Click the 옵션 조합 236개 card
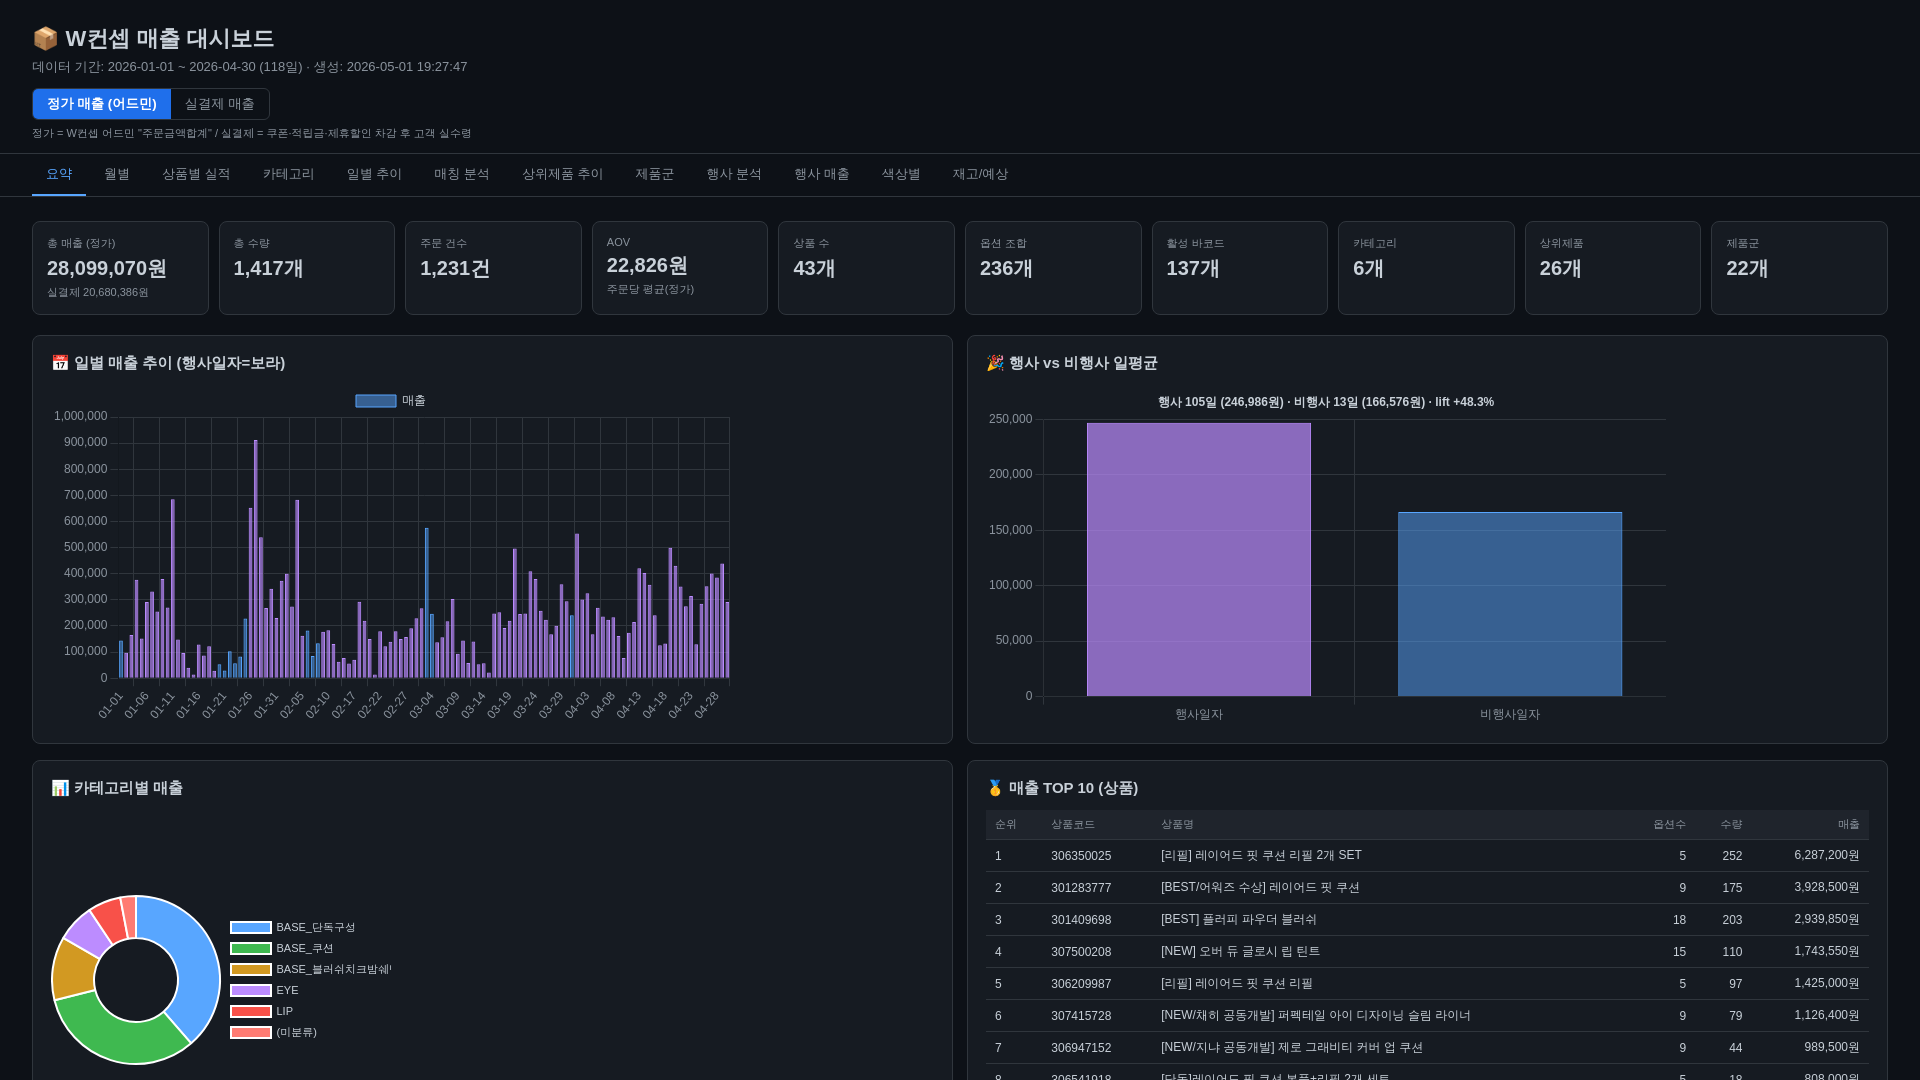Image resolution: width=1920 pixels, height=1080 pixels. (x=1053, y=268)
